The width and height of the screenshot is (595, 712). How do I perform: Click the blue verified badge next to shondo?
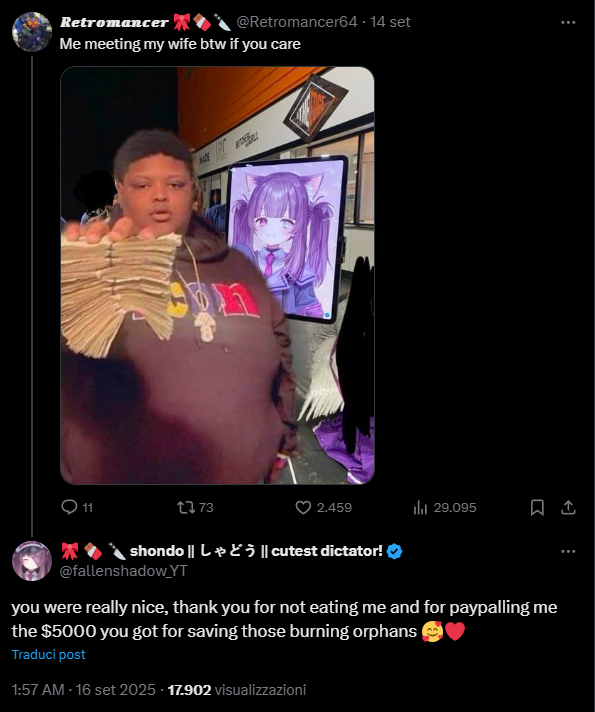coord(394,551)
